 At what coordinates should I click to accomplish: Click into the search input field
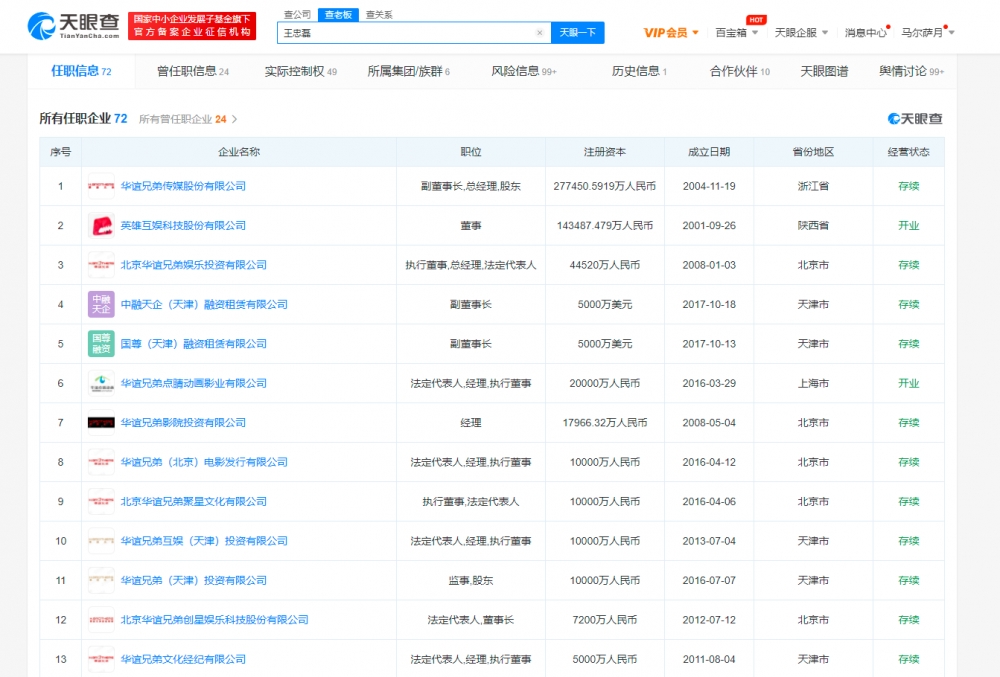click(x=405, y=33)
